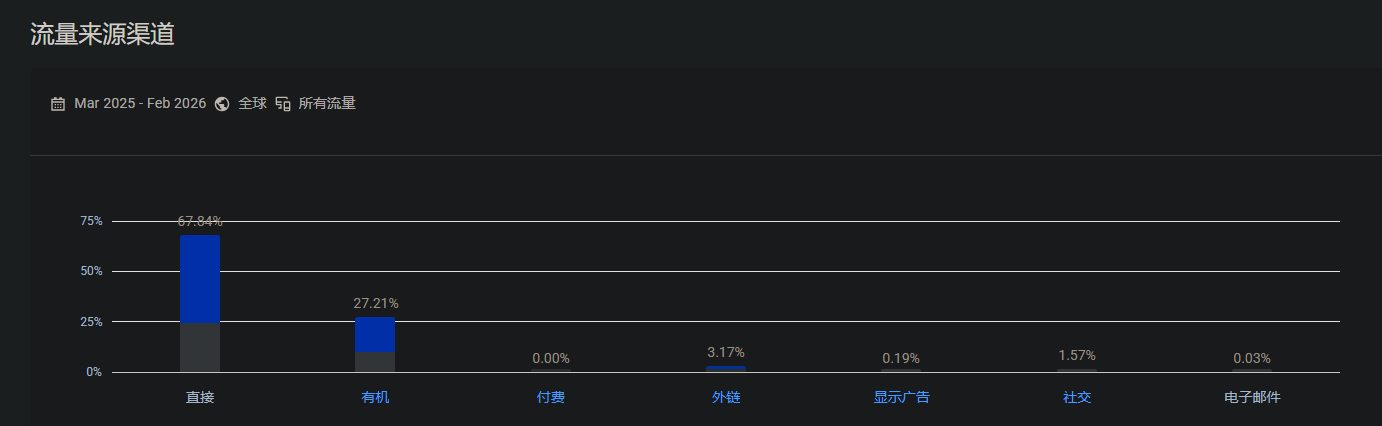This screenshot has height=426, width=1382.
Task: Click the small 外链 bar
Action: 726,368
